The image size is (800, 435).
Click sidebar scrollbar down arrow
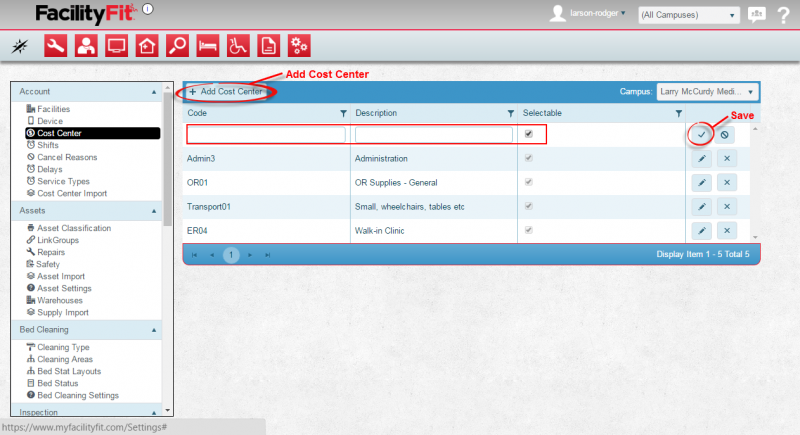167,410
